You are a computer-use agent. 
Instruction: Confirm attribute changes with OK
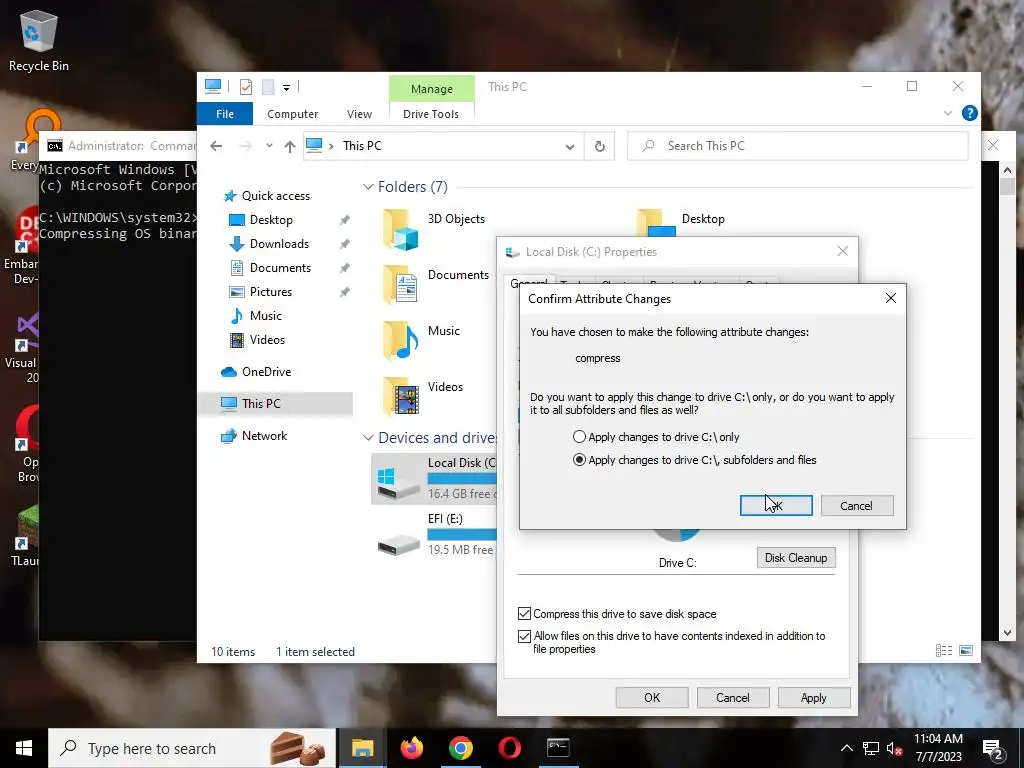776,505
